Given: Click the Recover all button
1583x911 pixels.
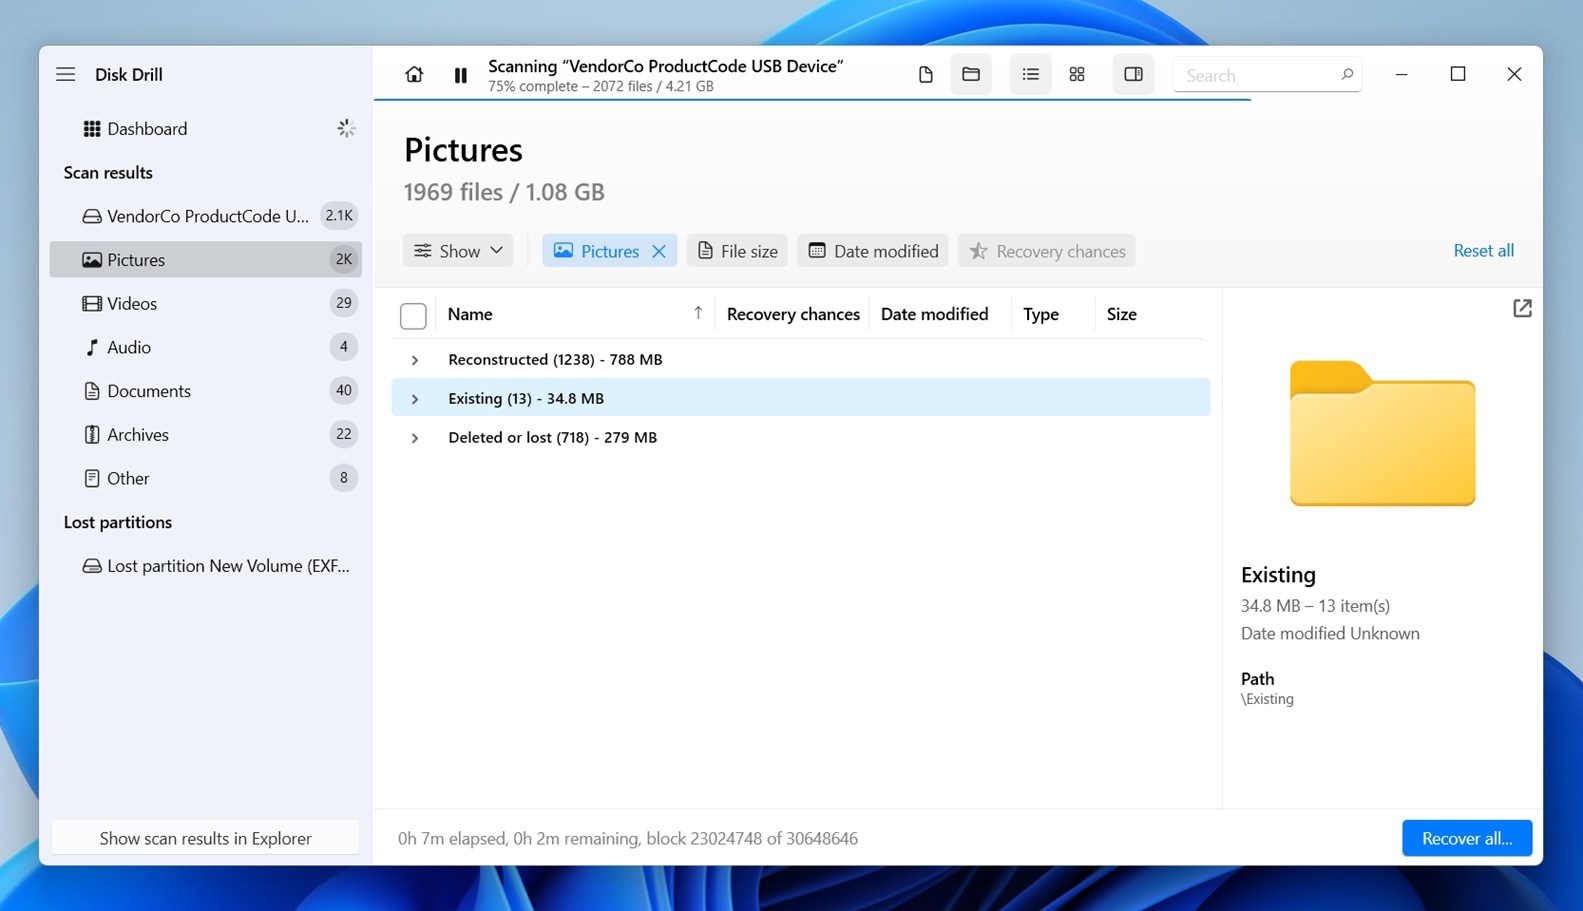Looking at the screenshot, I should coord(1466,838).
